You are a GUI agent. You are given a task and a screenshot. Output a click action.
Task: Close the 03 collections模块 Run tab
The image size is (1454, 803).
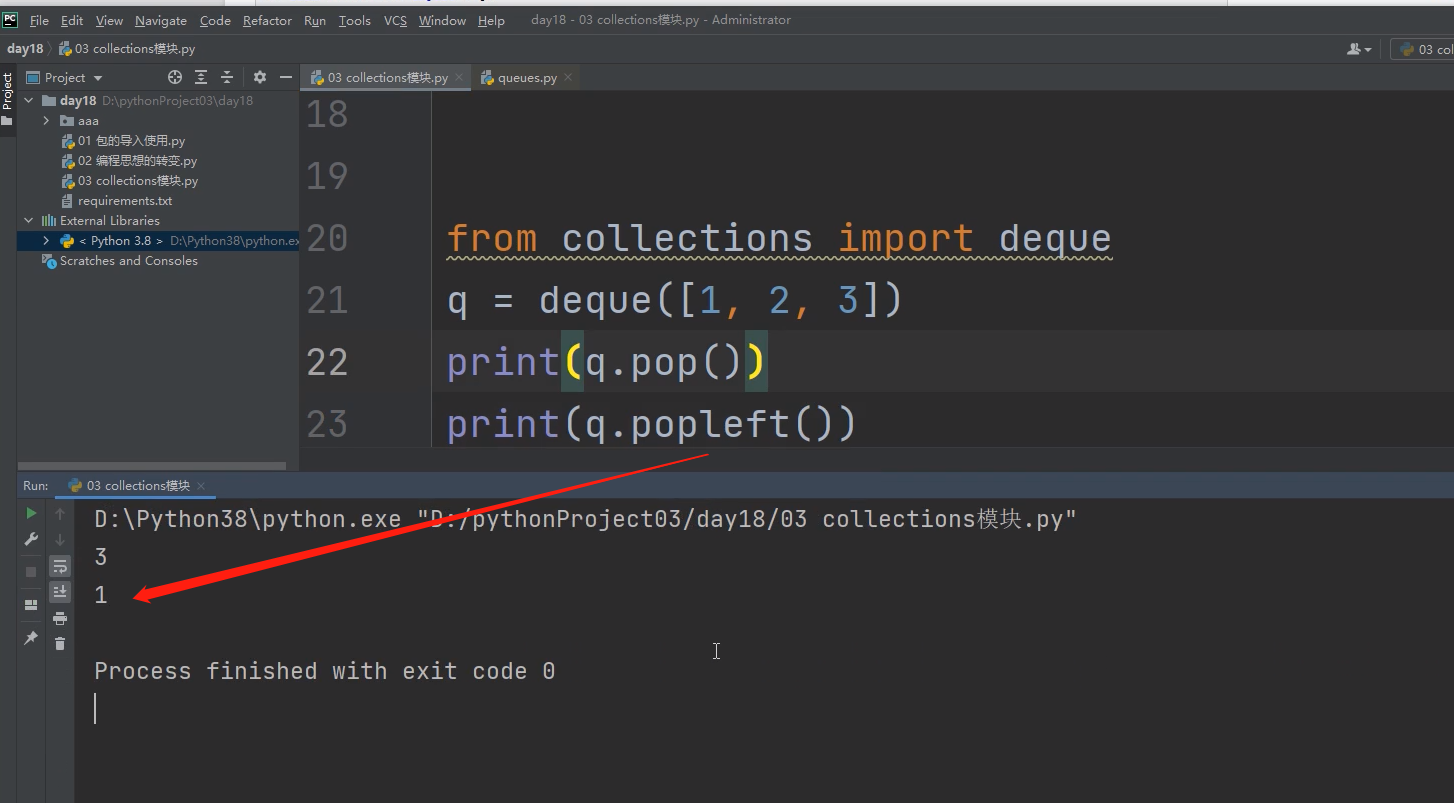click(201, 486)
